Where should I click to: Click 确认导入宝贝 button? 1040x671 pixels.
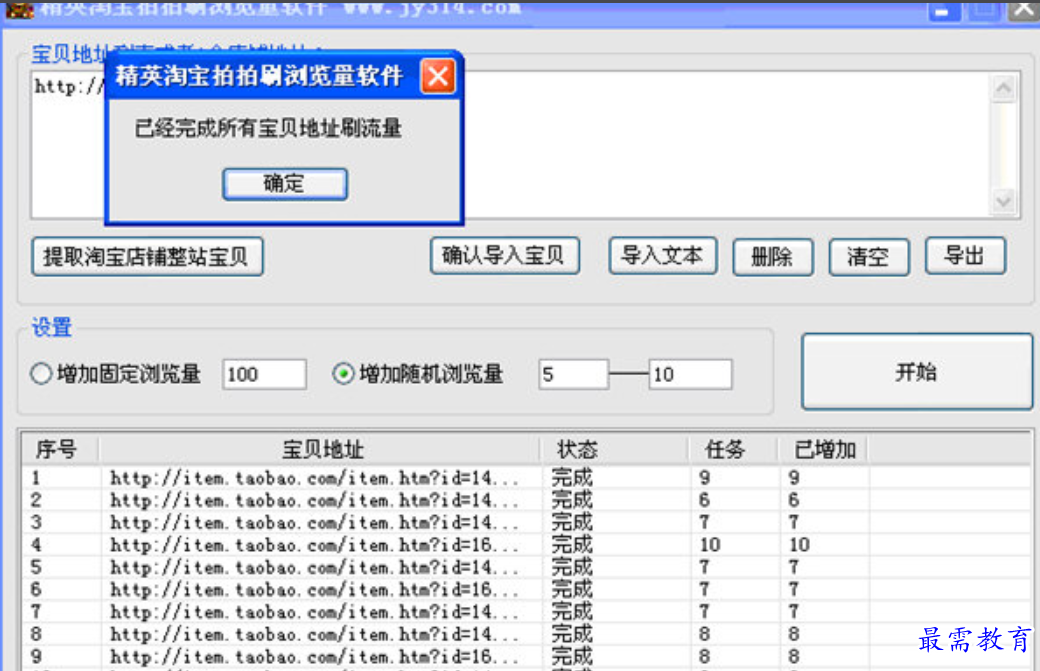click(x=505, y=255)
